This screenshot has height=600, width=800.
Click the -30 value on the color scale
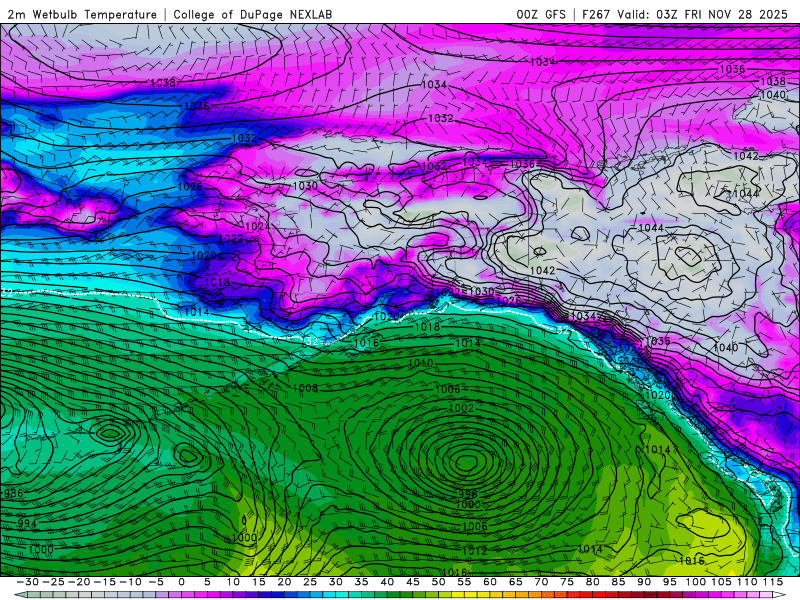[27, 582]
